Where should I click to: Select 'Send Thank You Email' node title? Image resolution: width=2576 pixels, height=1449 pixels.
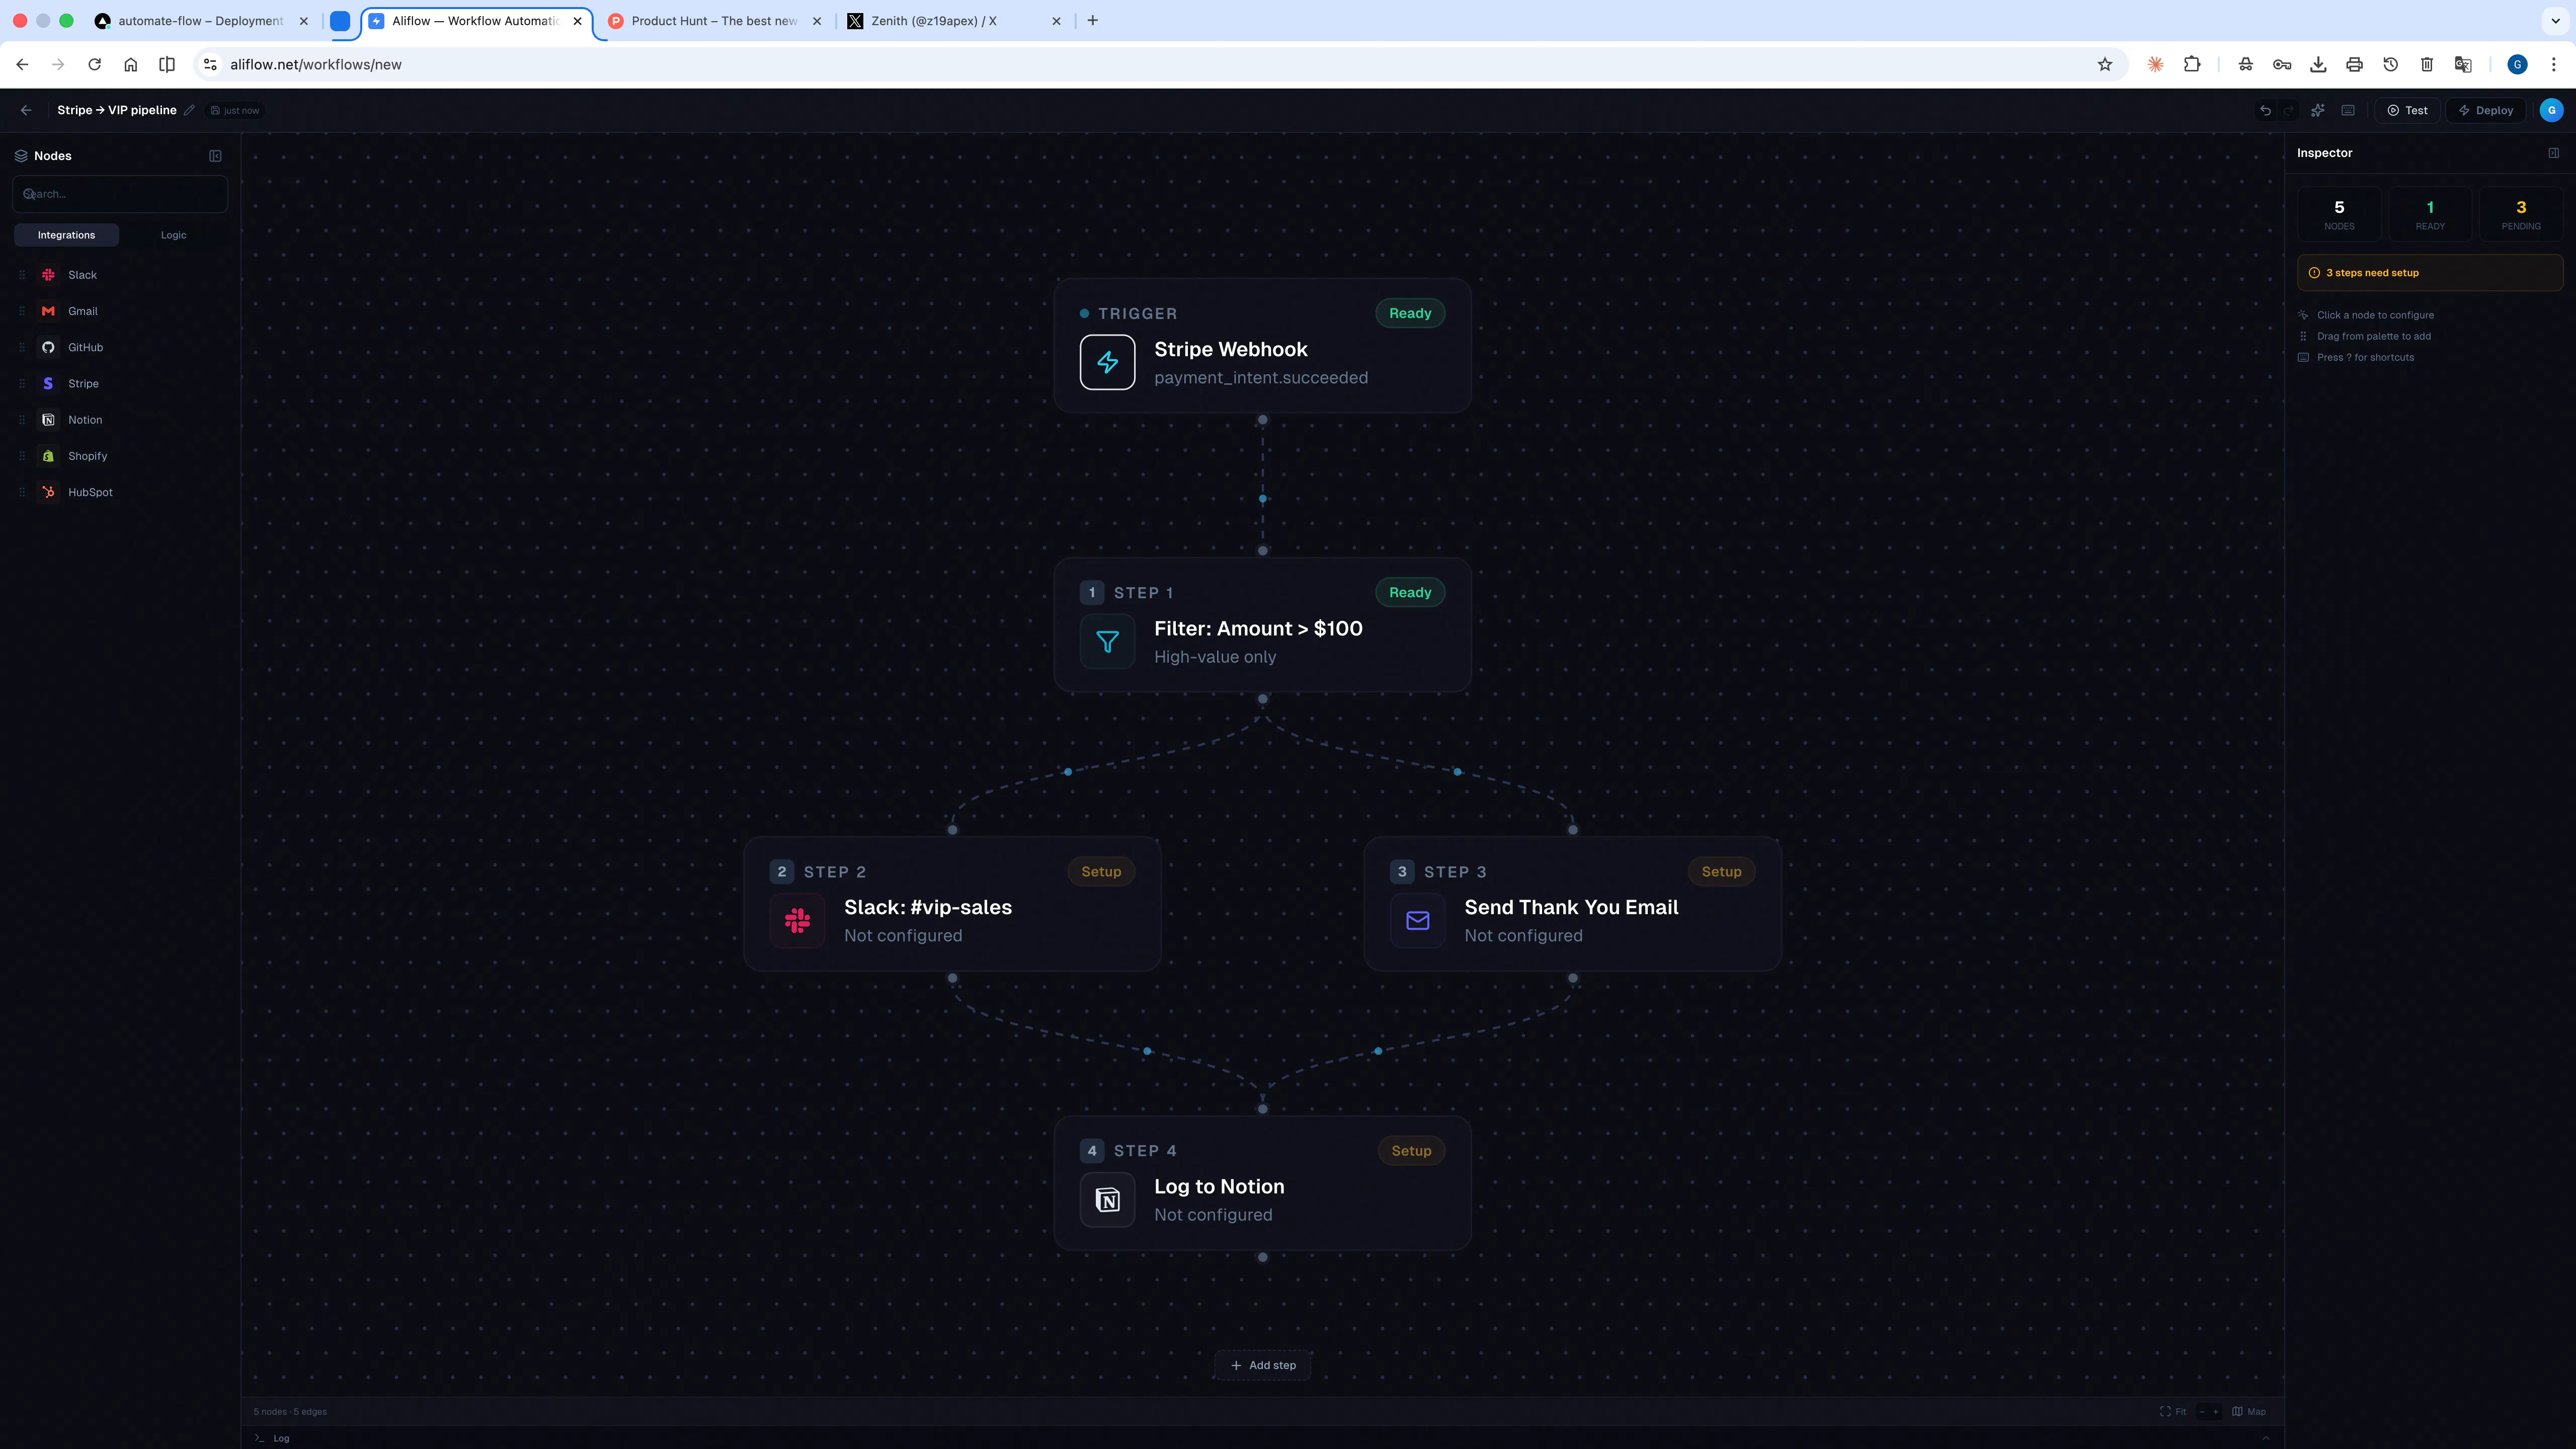[x=1571, y=907]
